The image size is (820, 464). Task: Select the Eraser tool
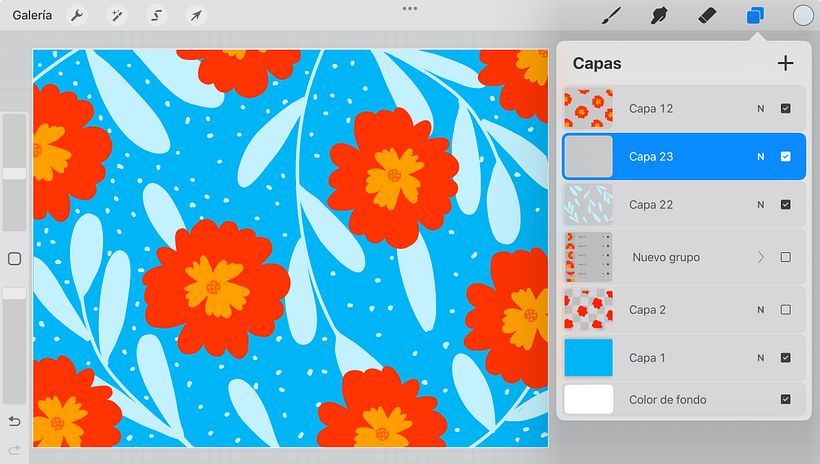coord(706,15)
